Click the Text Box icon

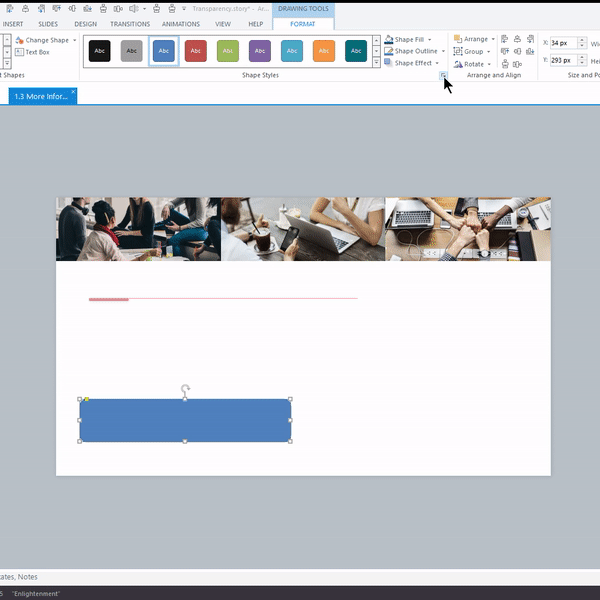point(20,52)
